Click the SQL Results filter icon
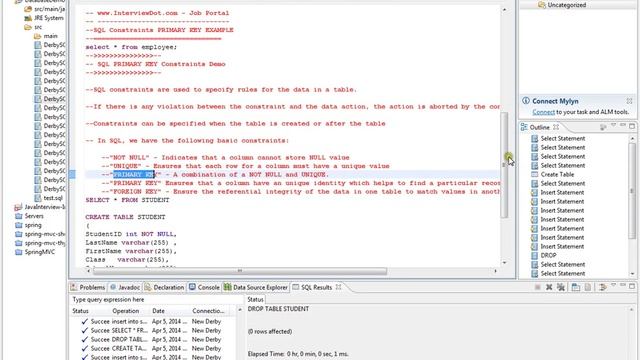640x360 pixels. [603, 287]
